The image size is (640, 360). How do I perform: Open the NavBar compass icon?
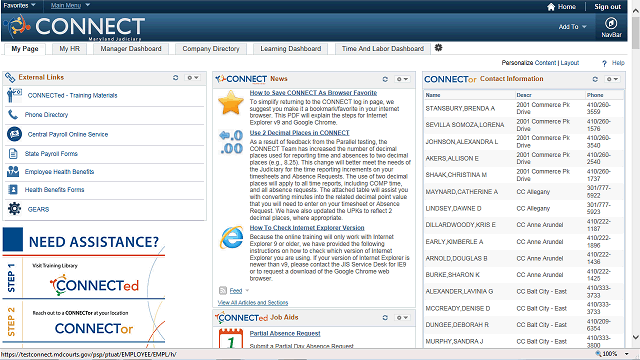(611, 24)
